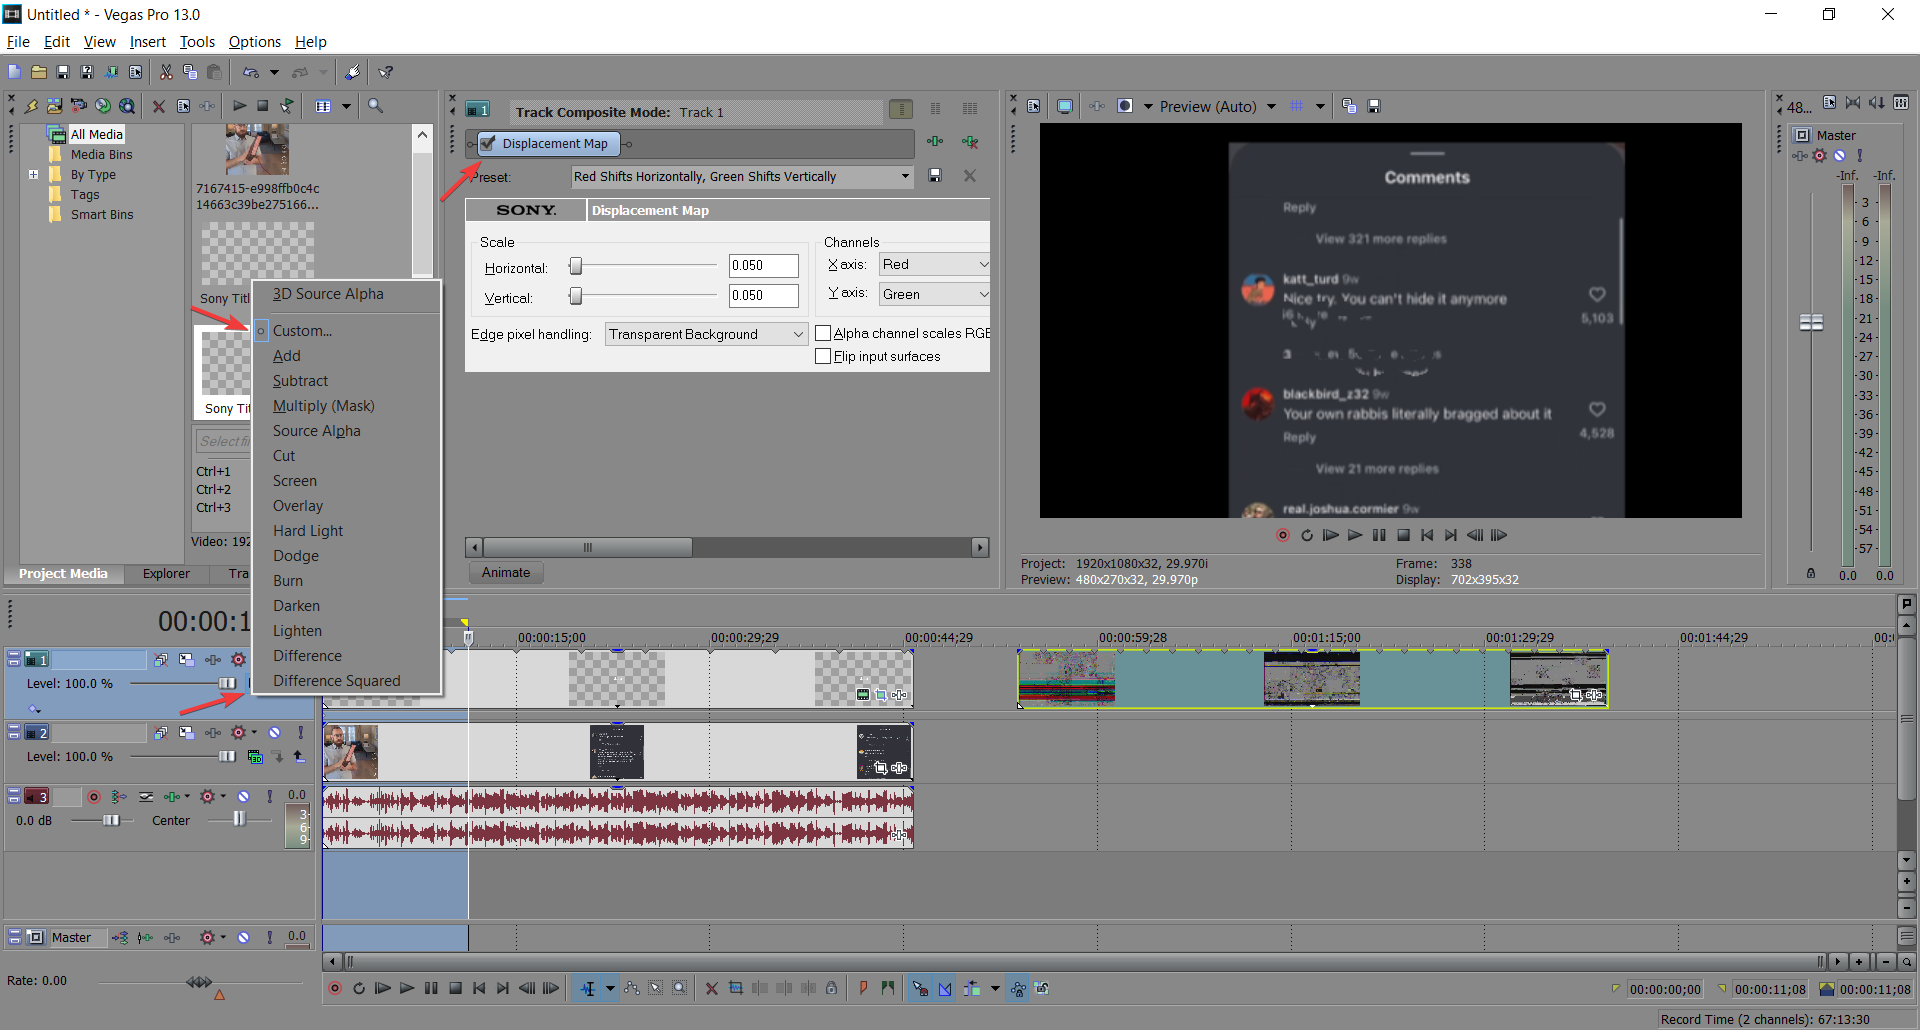Open the Tools menu
This screenshot has height=1030, width=1920.
click(197, 42)
